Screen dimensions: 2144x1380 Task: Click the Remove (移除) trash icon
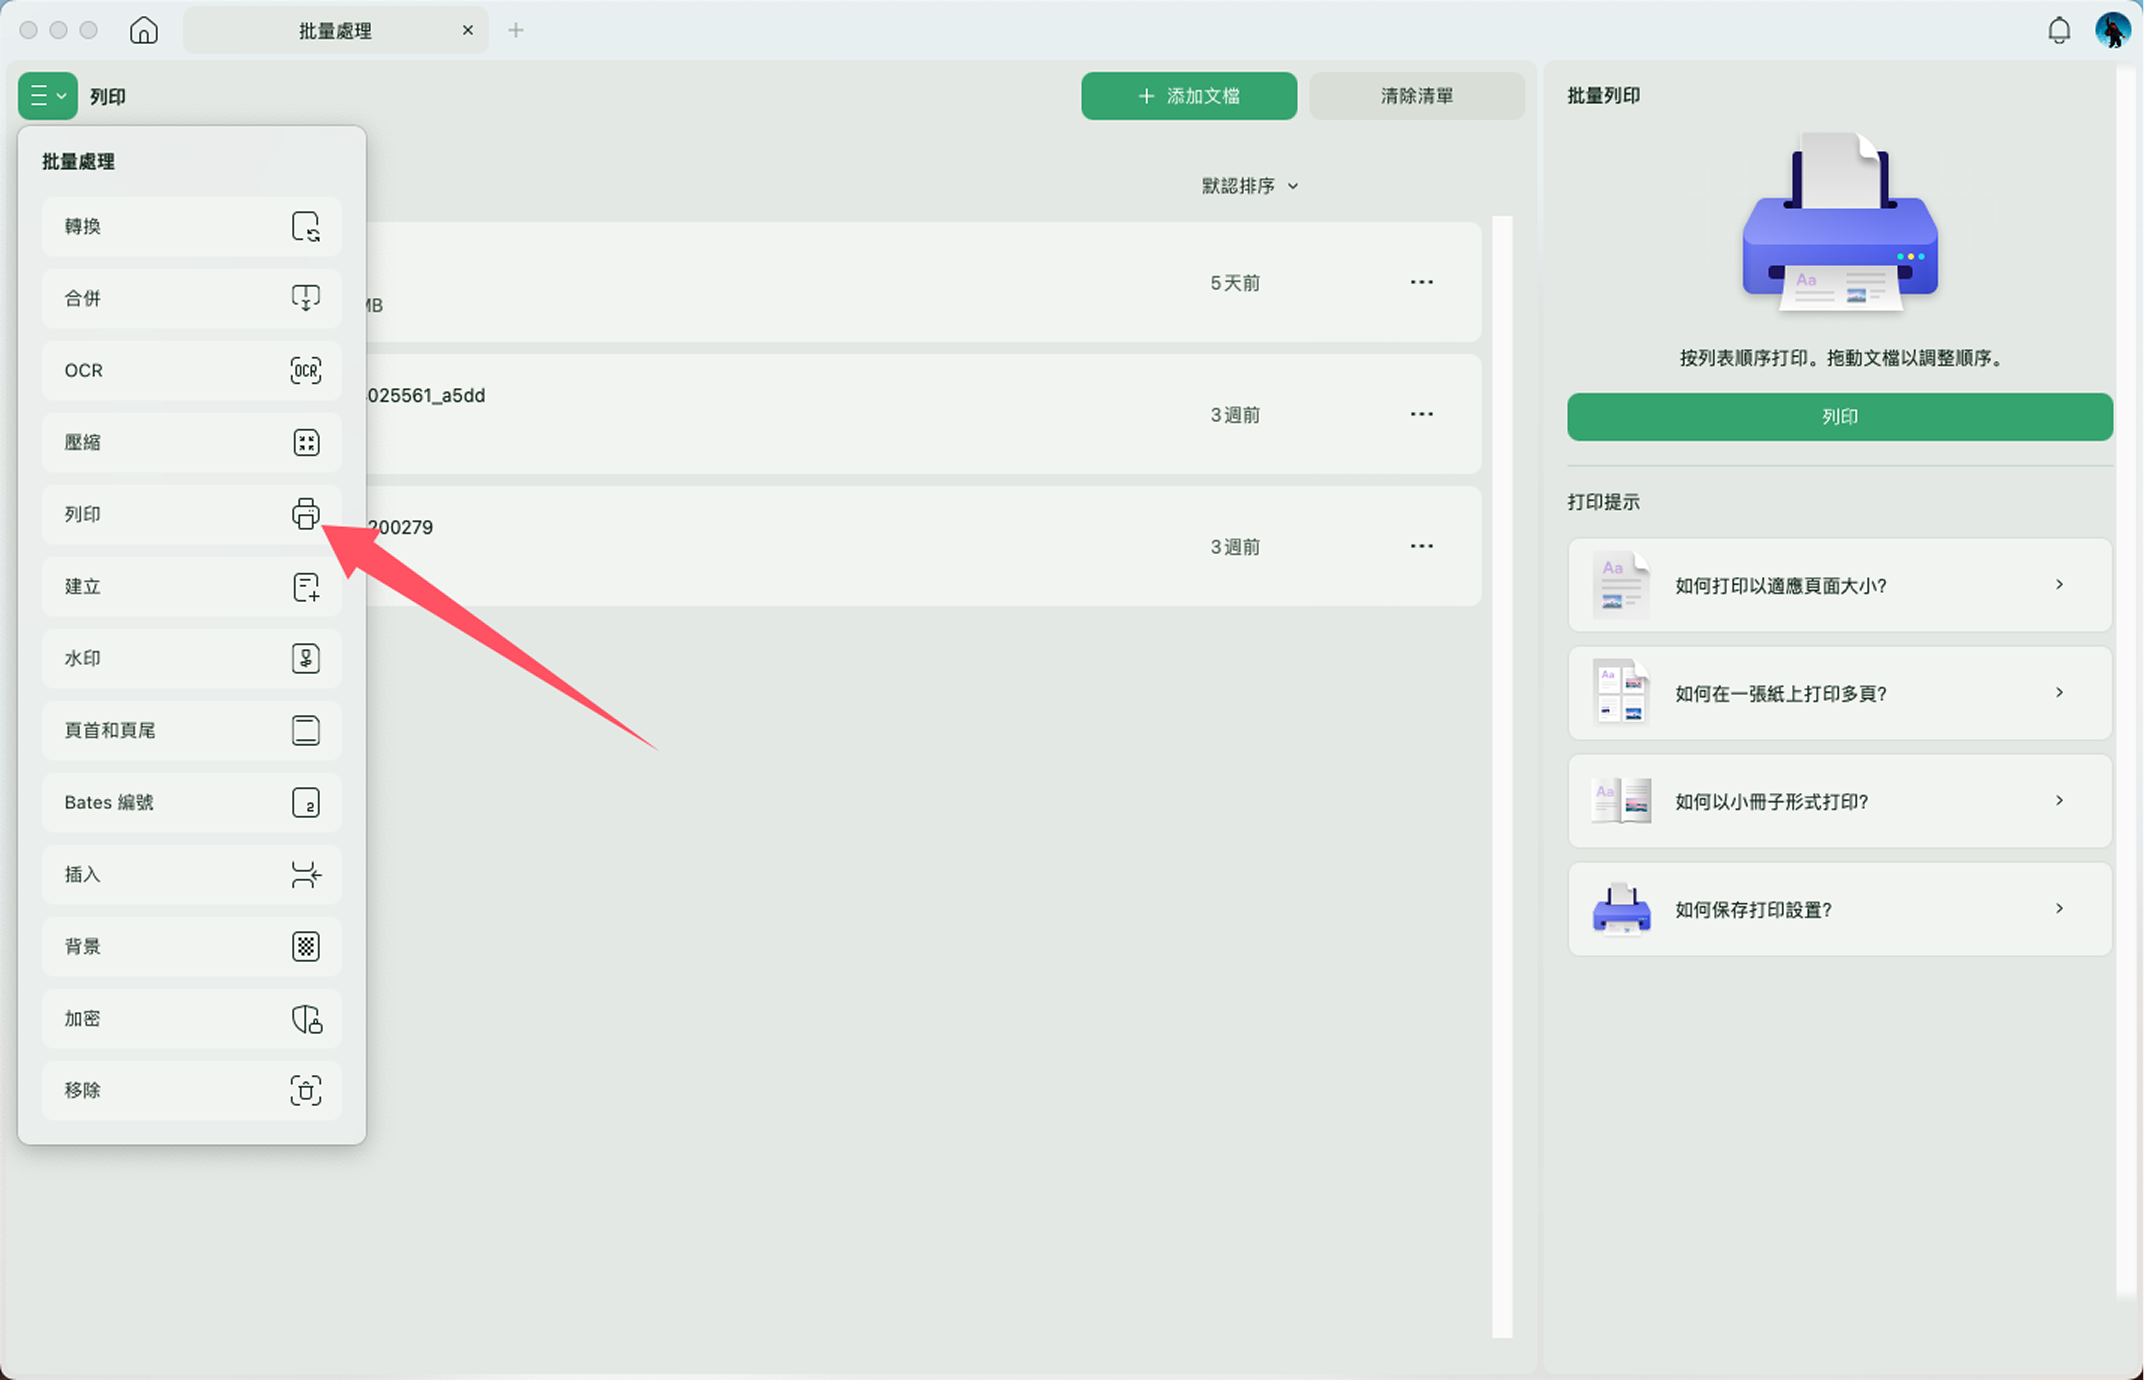(306, 1090)
